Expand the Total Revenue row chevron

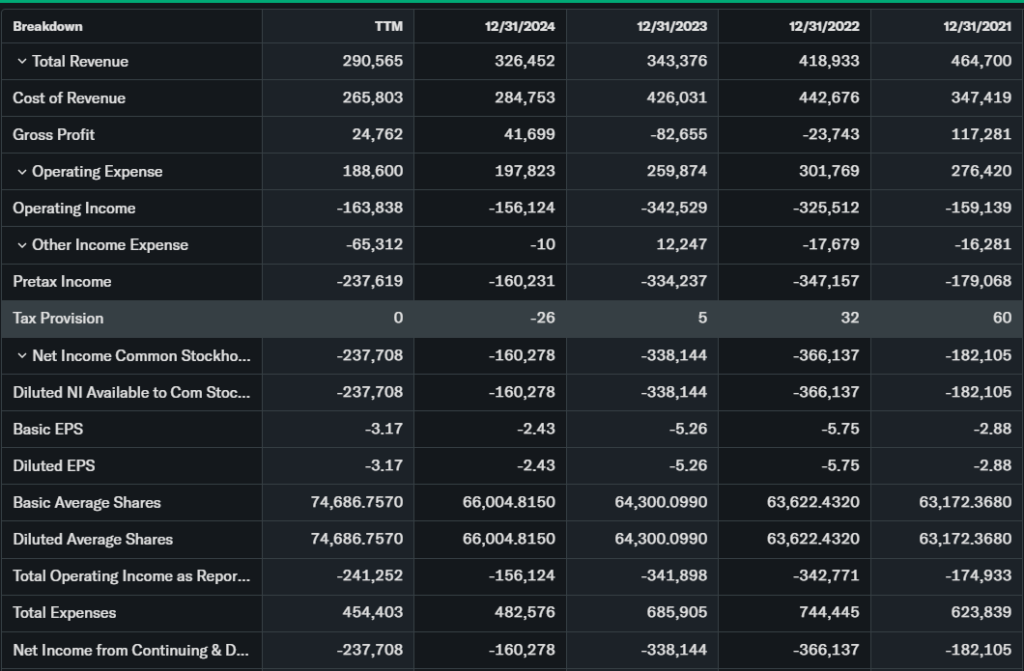click(x=21, y=62)
